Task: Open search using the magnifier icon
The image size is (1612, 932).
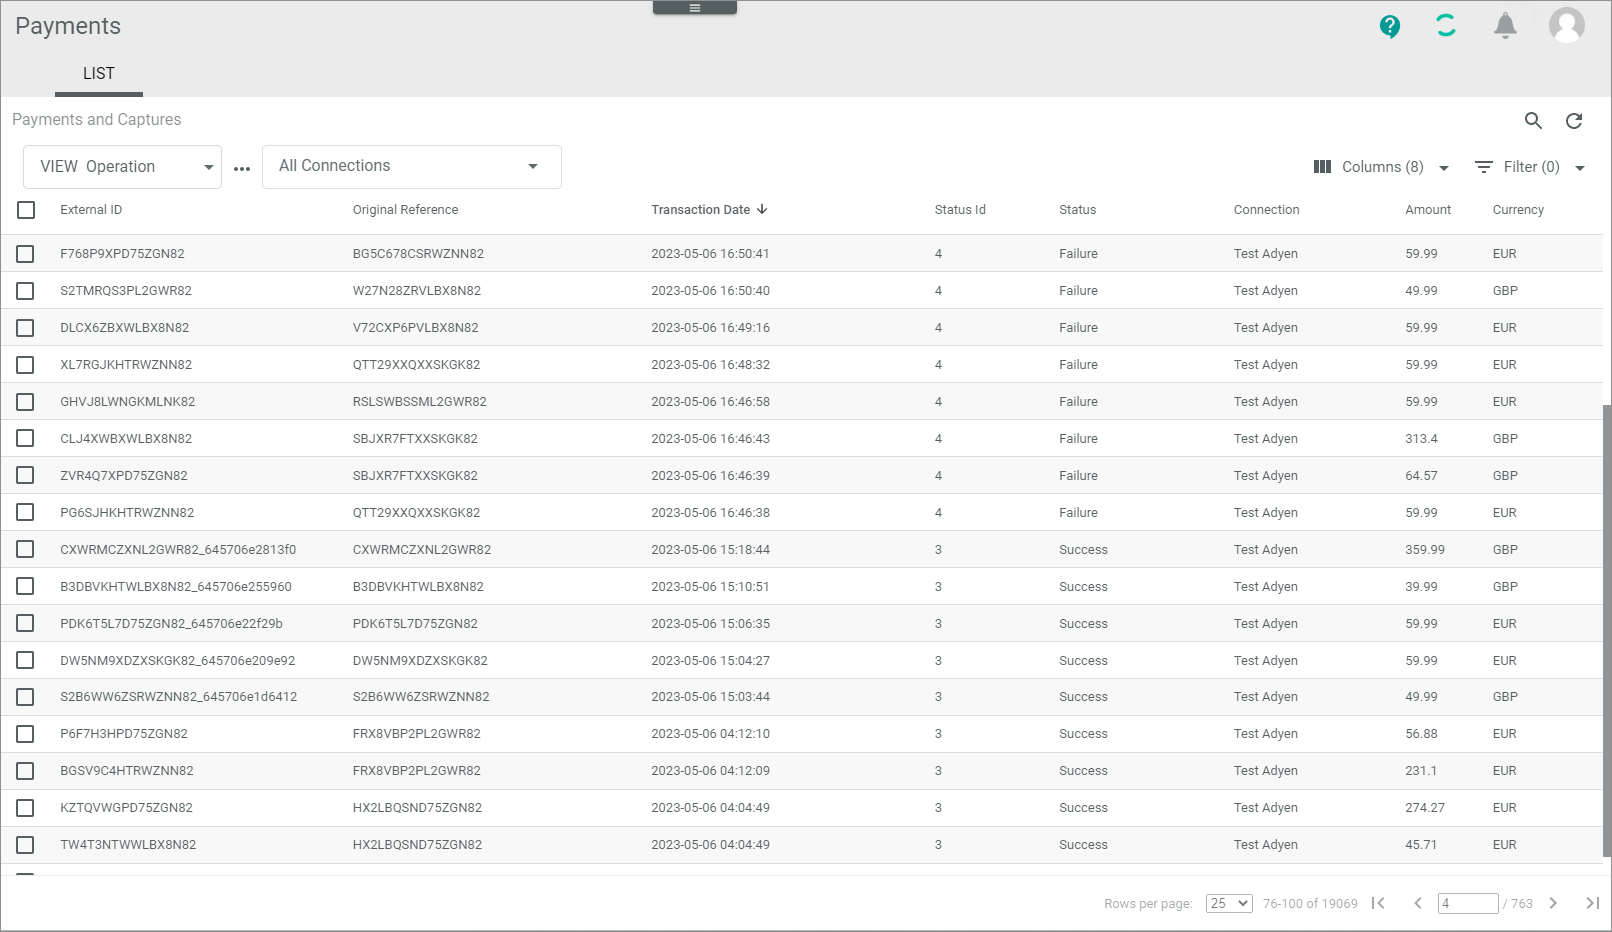Action: point(1533,120)
